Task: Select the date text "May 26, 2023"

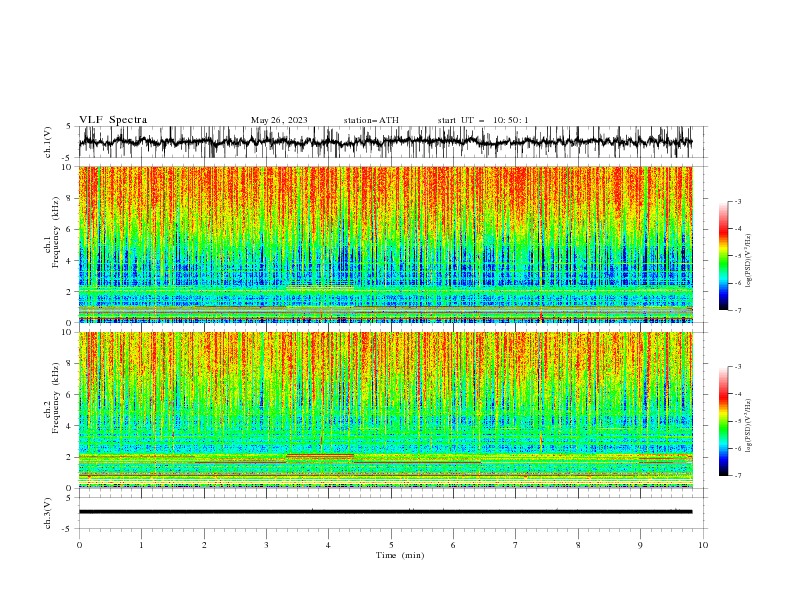Action: coord(279,120)
